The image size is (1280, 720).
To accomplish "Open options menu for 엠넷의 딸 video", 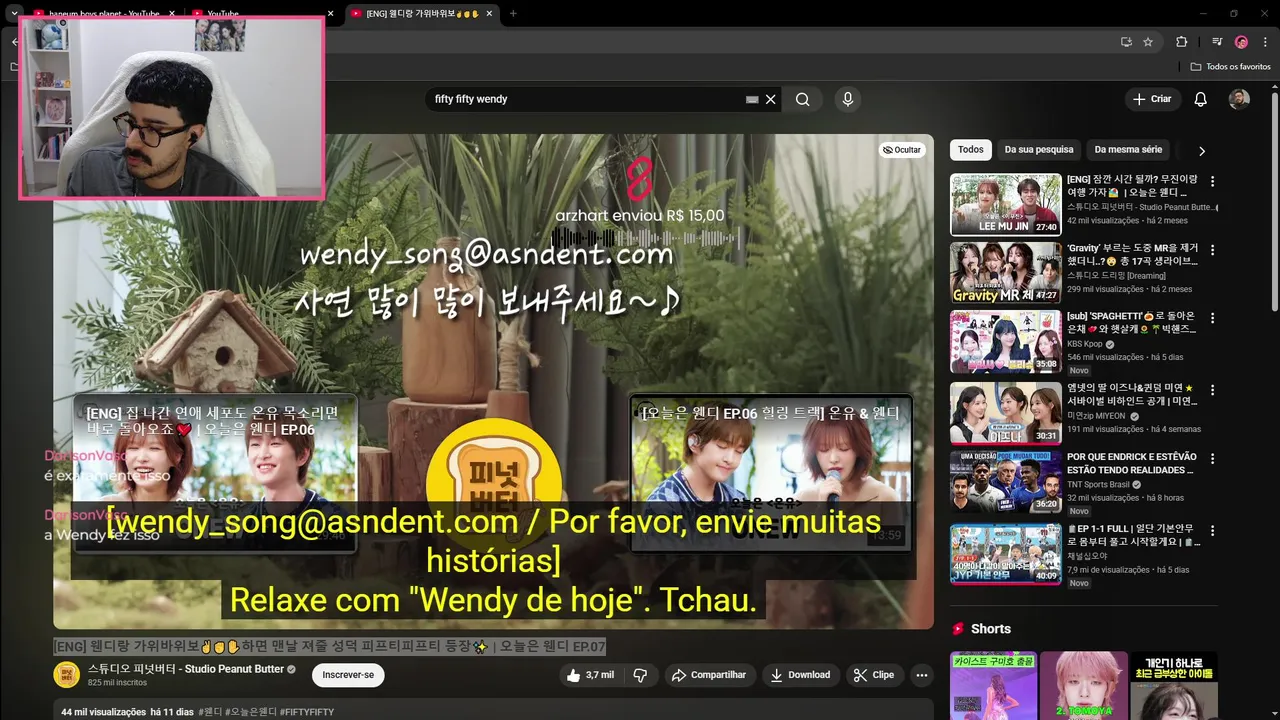I will [x=1212, y=390].
